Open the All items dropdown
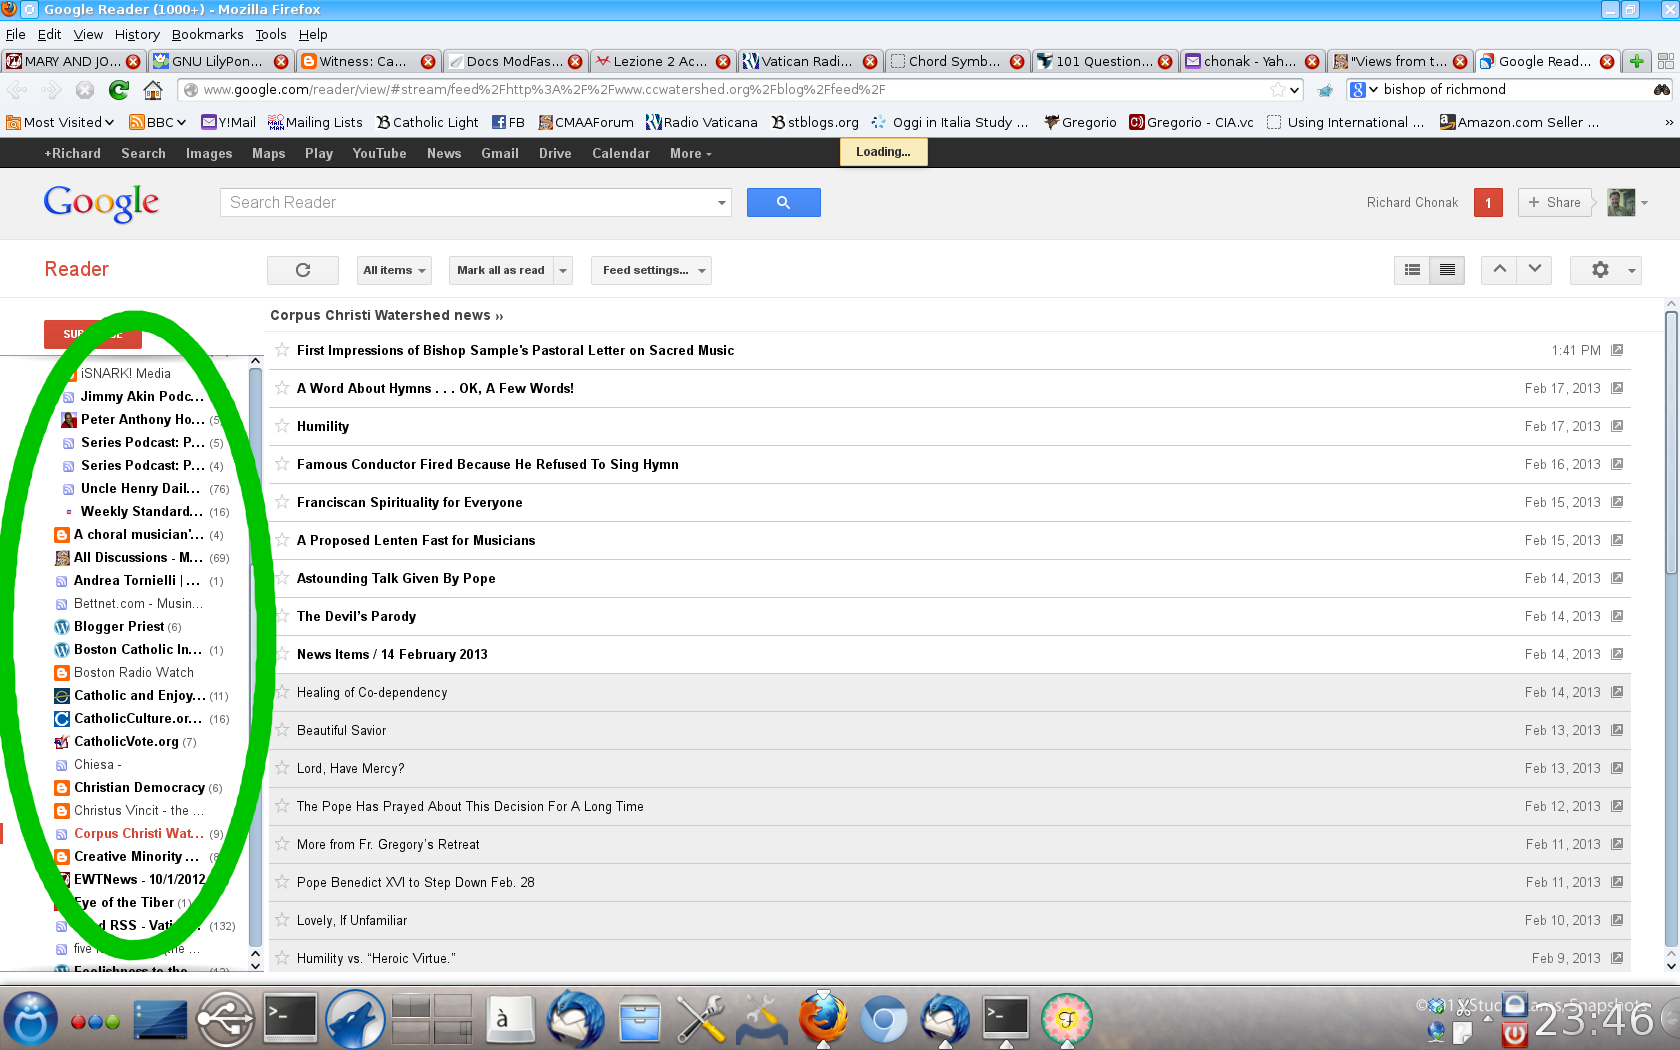Image resolution: width=1680 pixels, height=1050 pixels. [x=395, y=270]
